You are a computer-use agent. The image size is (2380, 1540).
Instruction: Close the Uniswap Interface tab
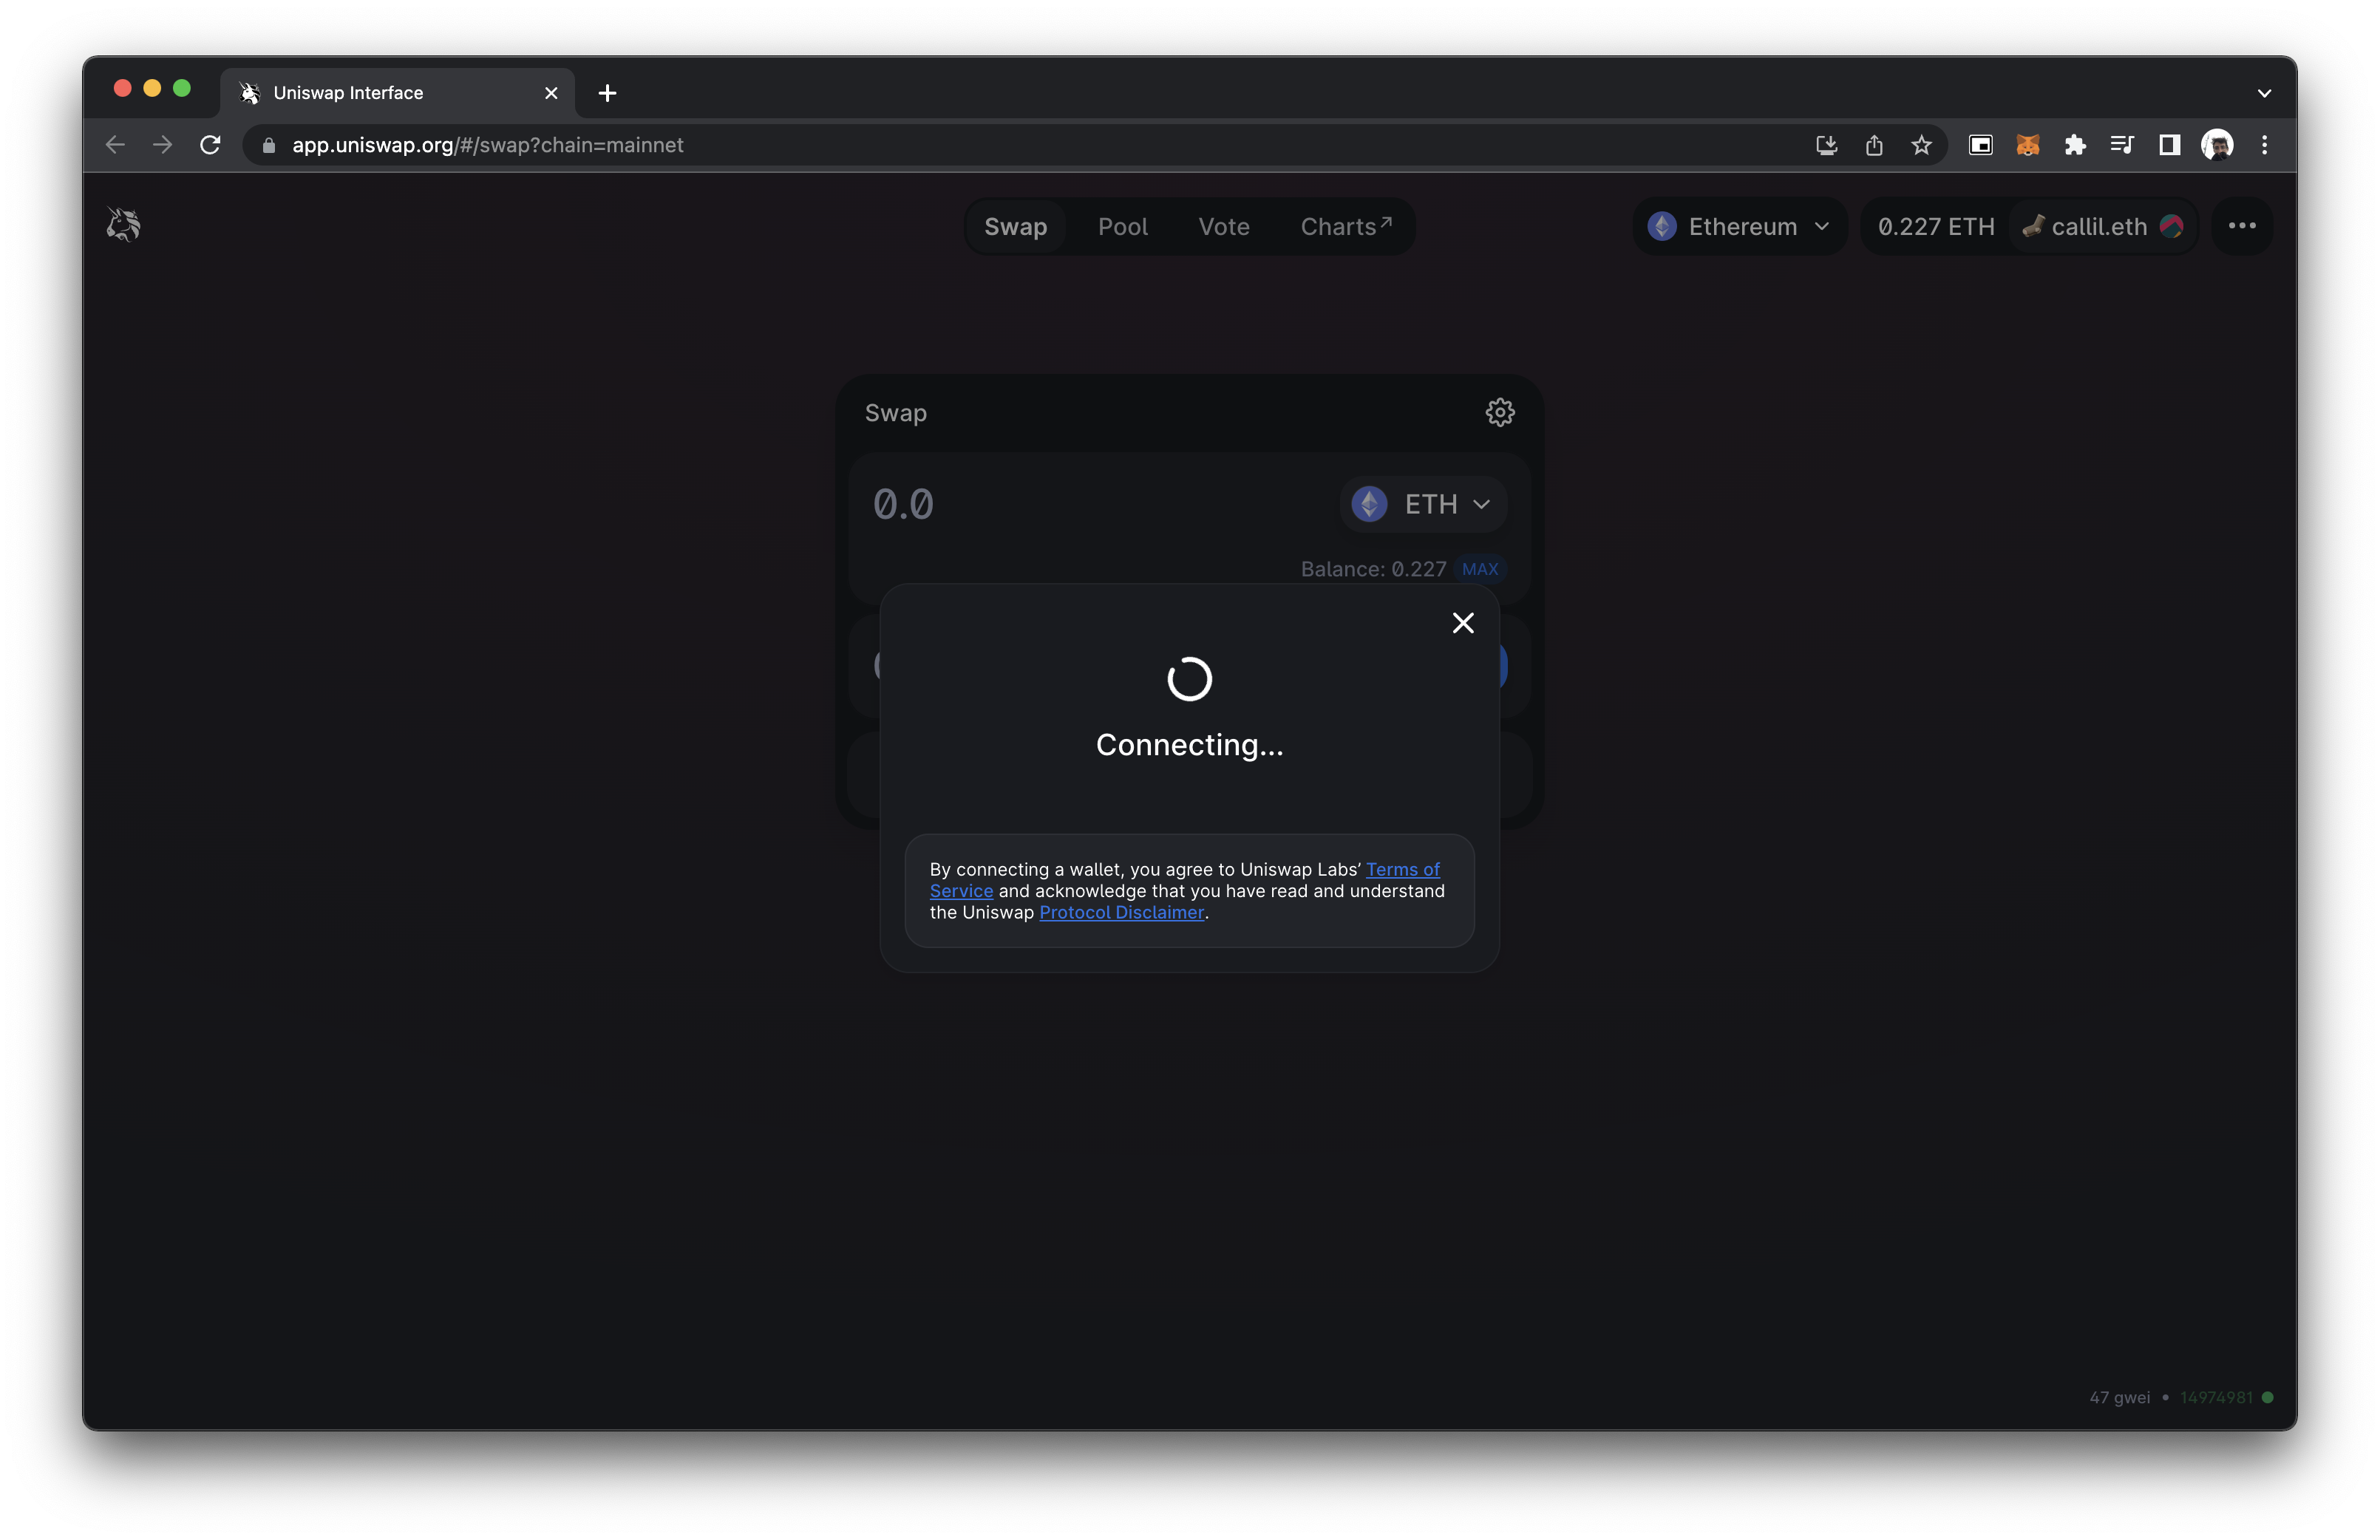pyautogui.click(x=551, y=93)
